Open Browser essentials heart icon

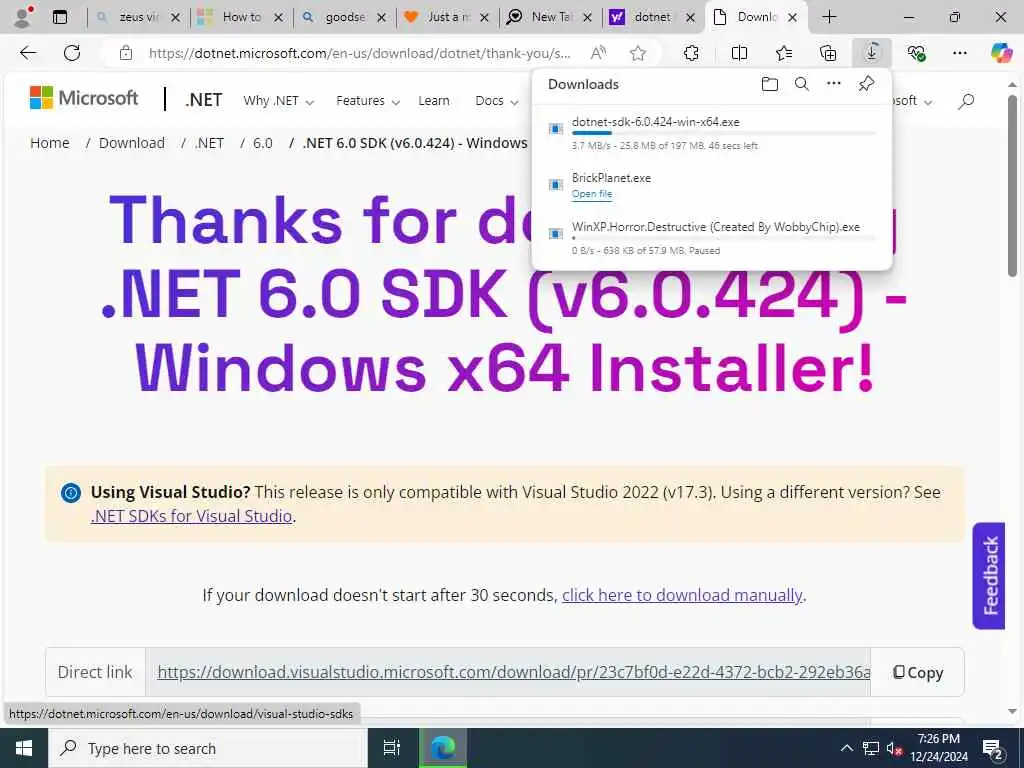click(916, 53)
